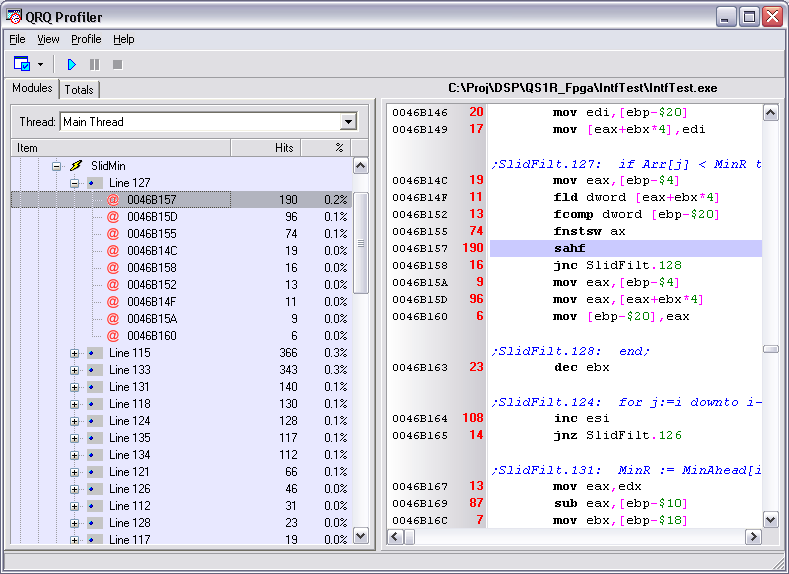Click the QRQ Profiler title bar icon
Image resolution: width=789 pixels, height=574 pixels.
tap(15, 17)
